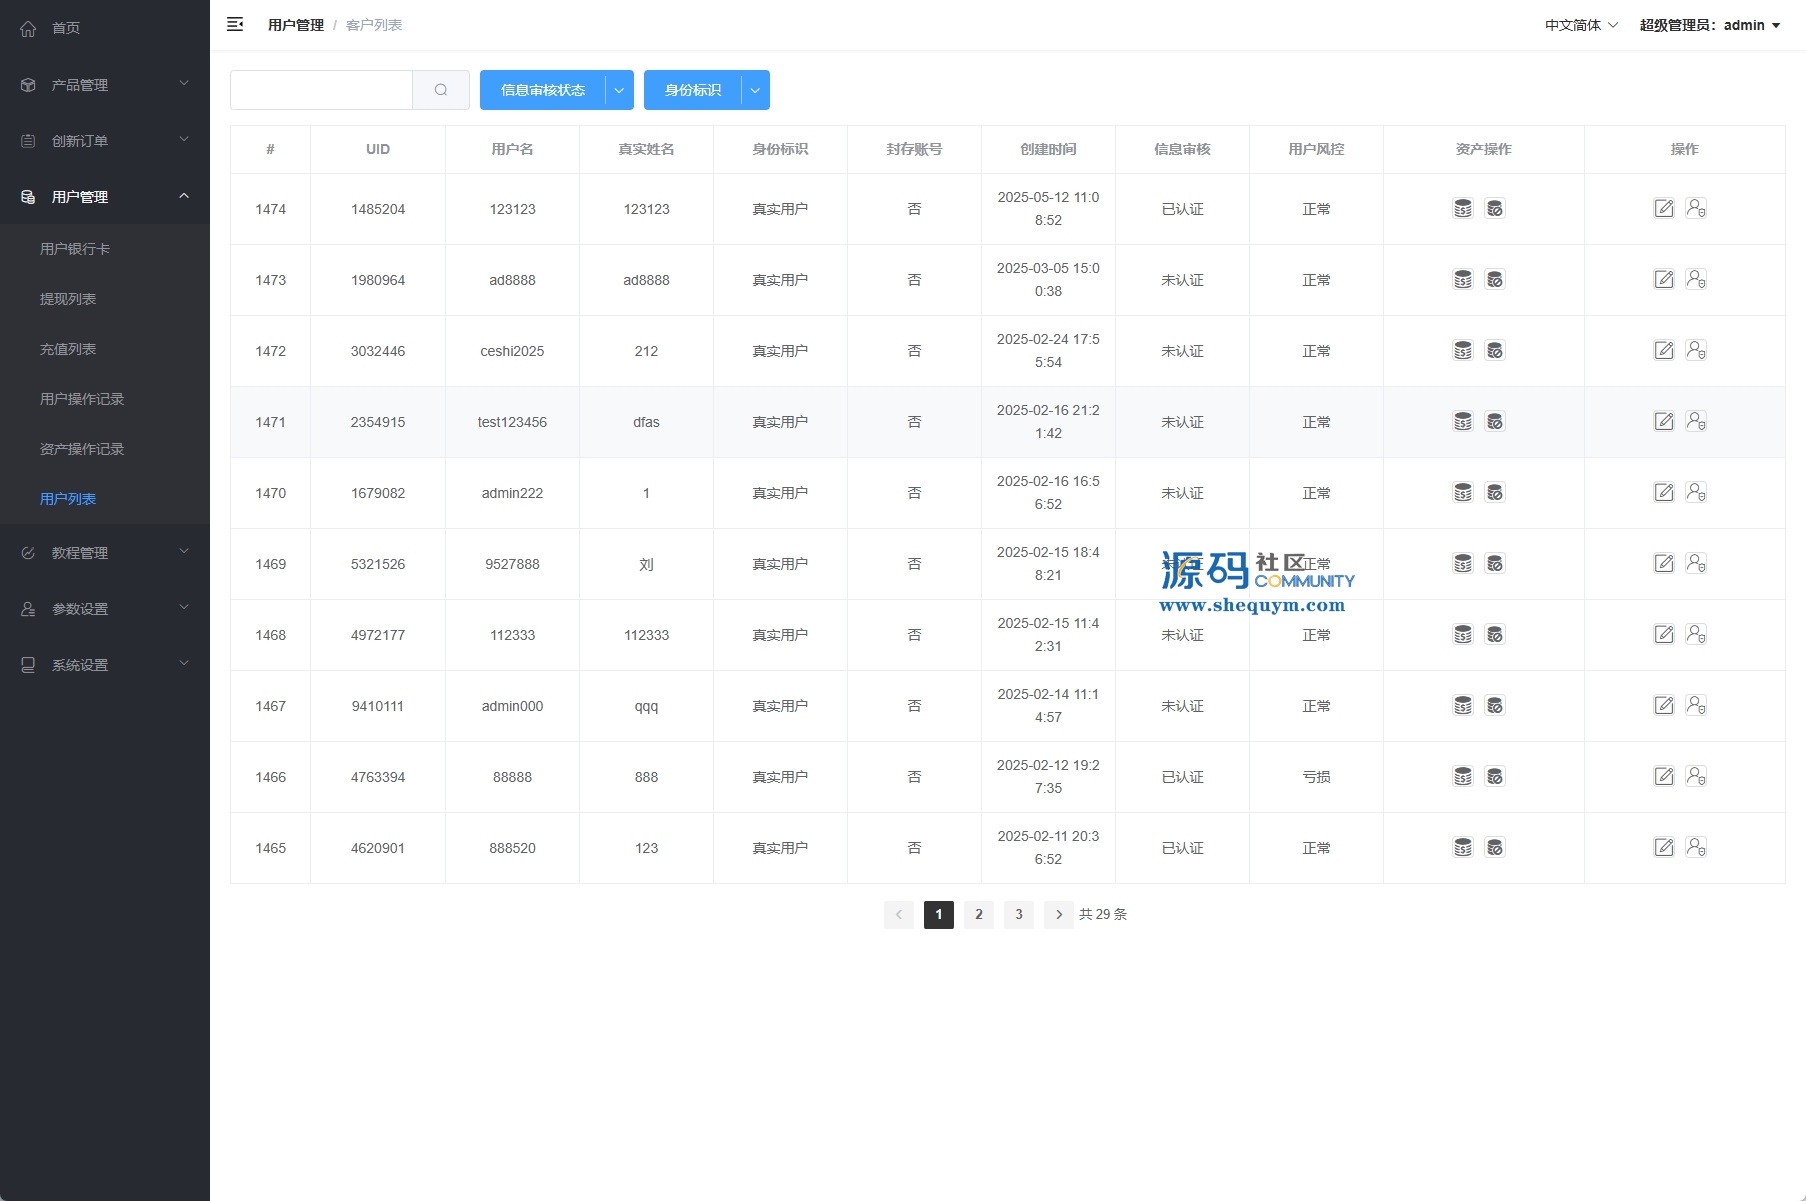Click the edit icon for user 123123
This screenshot has width=1806, height=1201.
1663,209
